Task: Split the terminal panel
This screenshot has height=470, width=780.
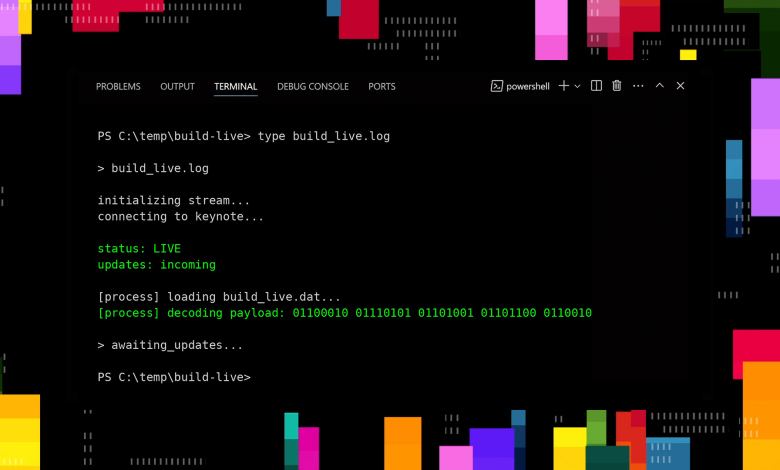Action: 596,86
